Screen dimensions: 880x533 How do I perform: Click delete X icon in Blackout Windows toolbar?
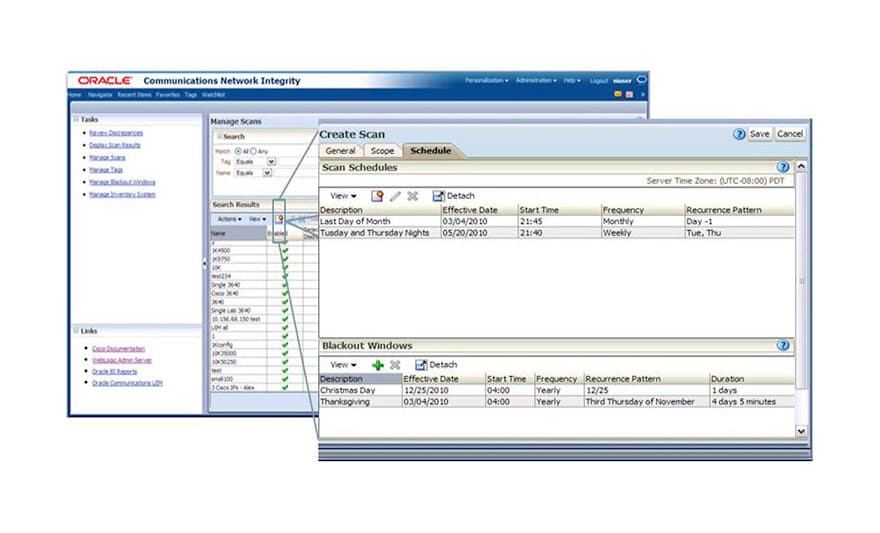click(395, 365)
